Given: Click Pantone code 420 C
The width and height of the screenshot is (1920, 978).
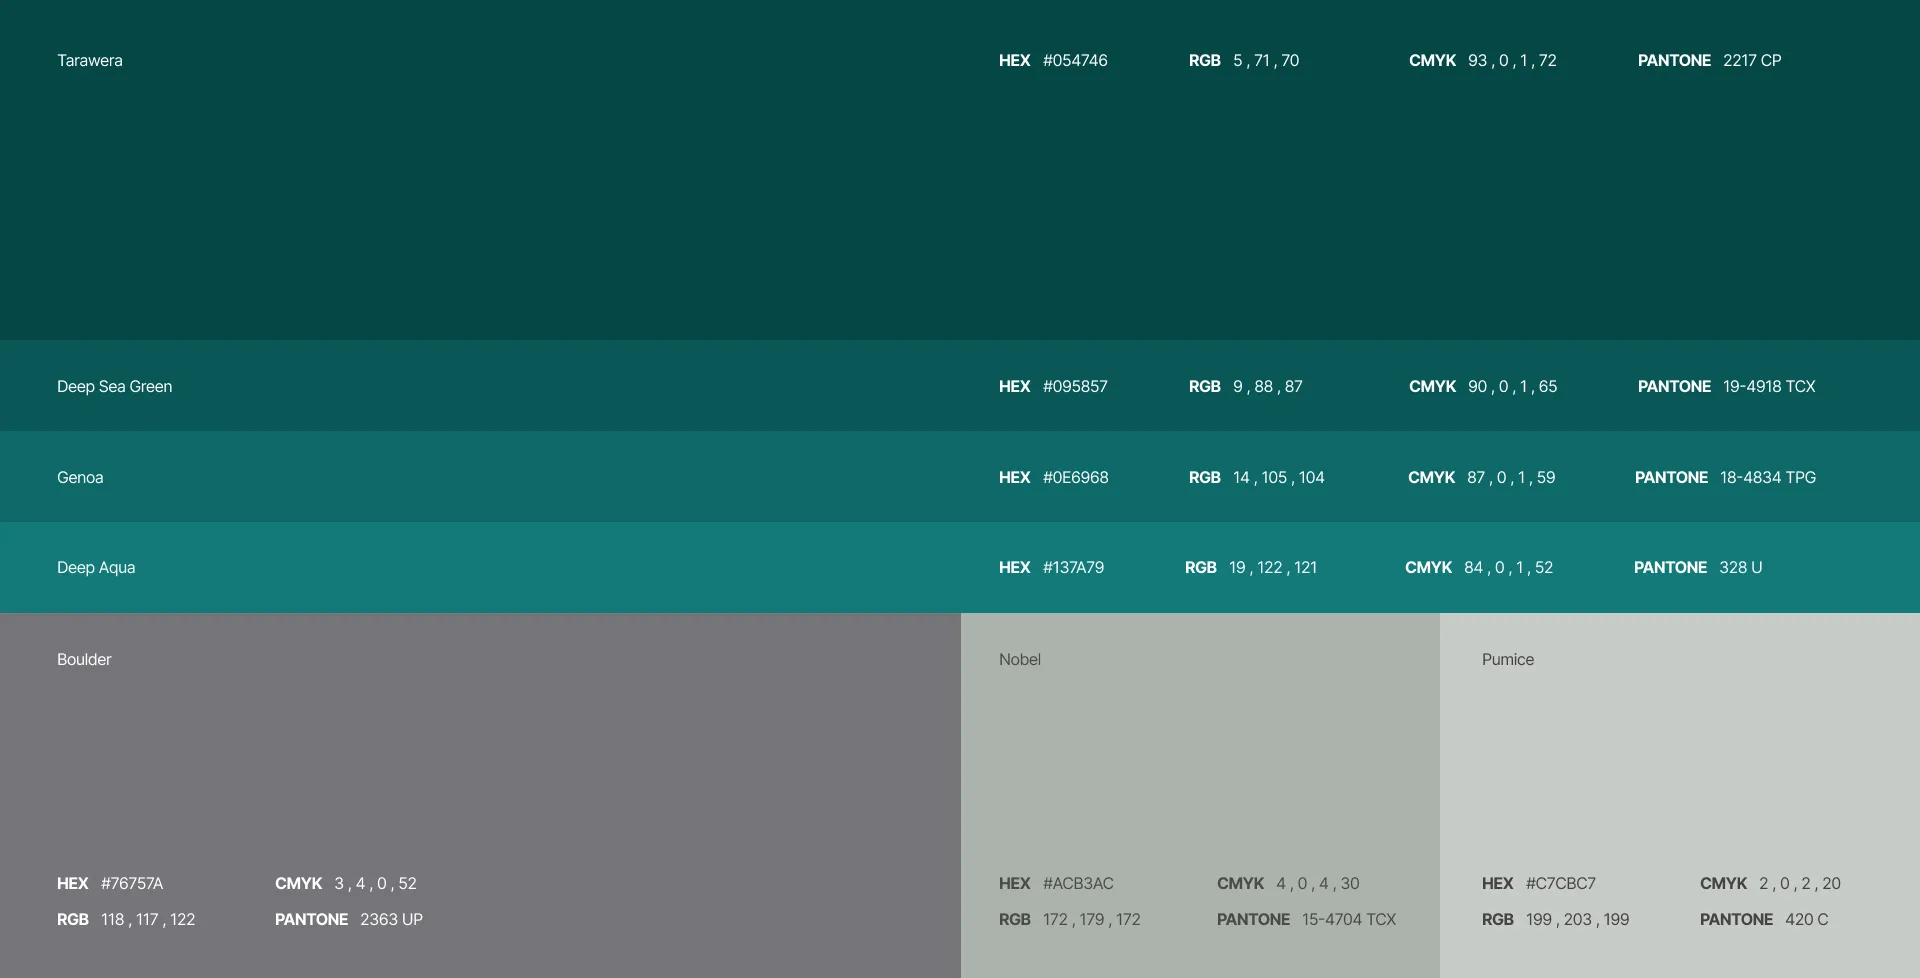Looking at the screenshot, I should [x=1807, y=919].
